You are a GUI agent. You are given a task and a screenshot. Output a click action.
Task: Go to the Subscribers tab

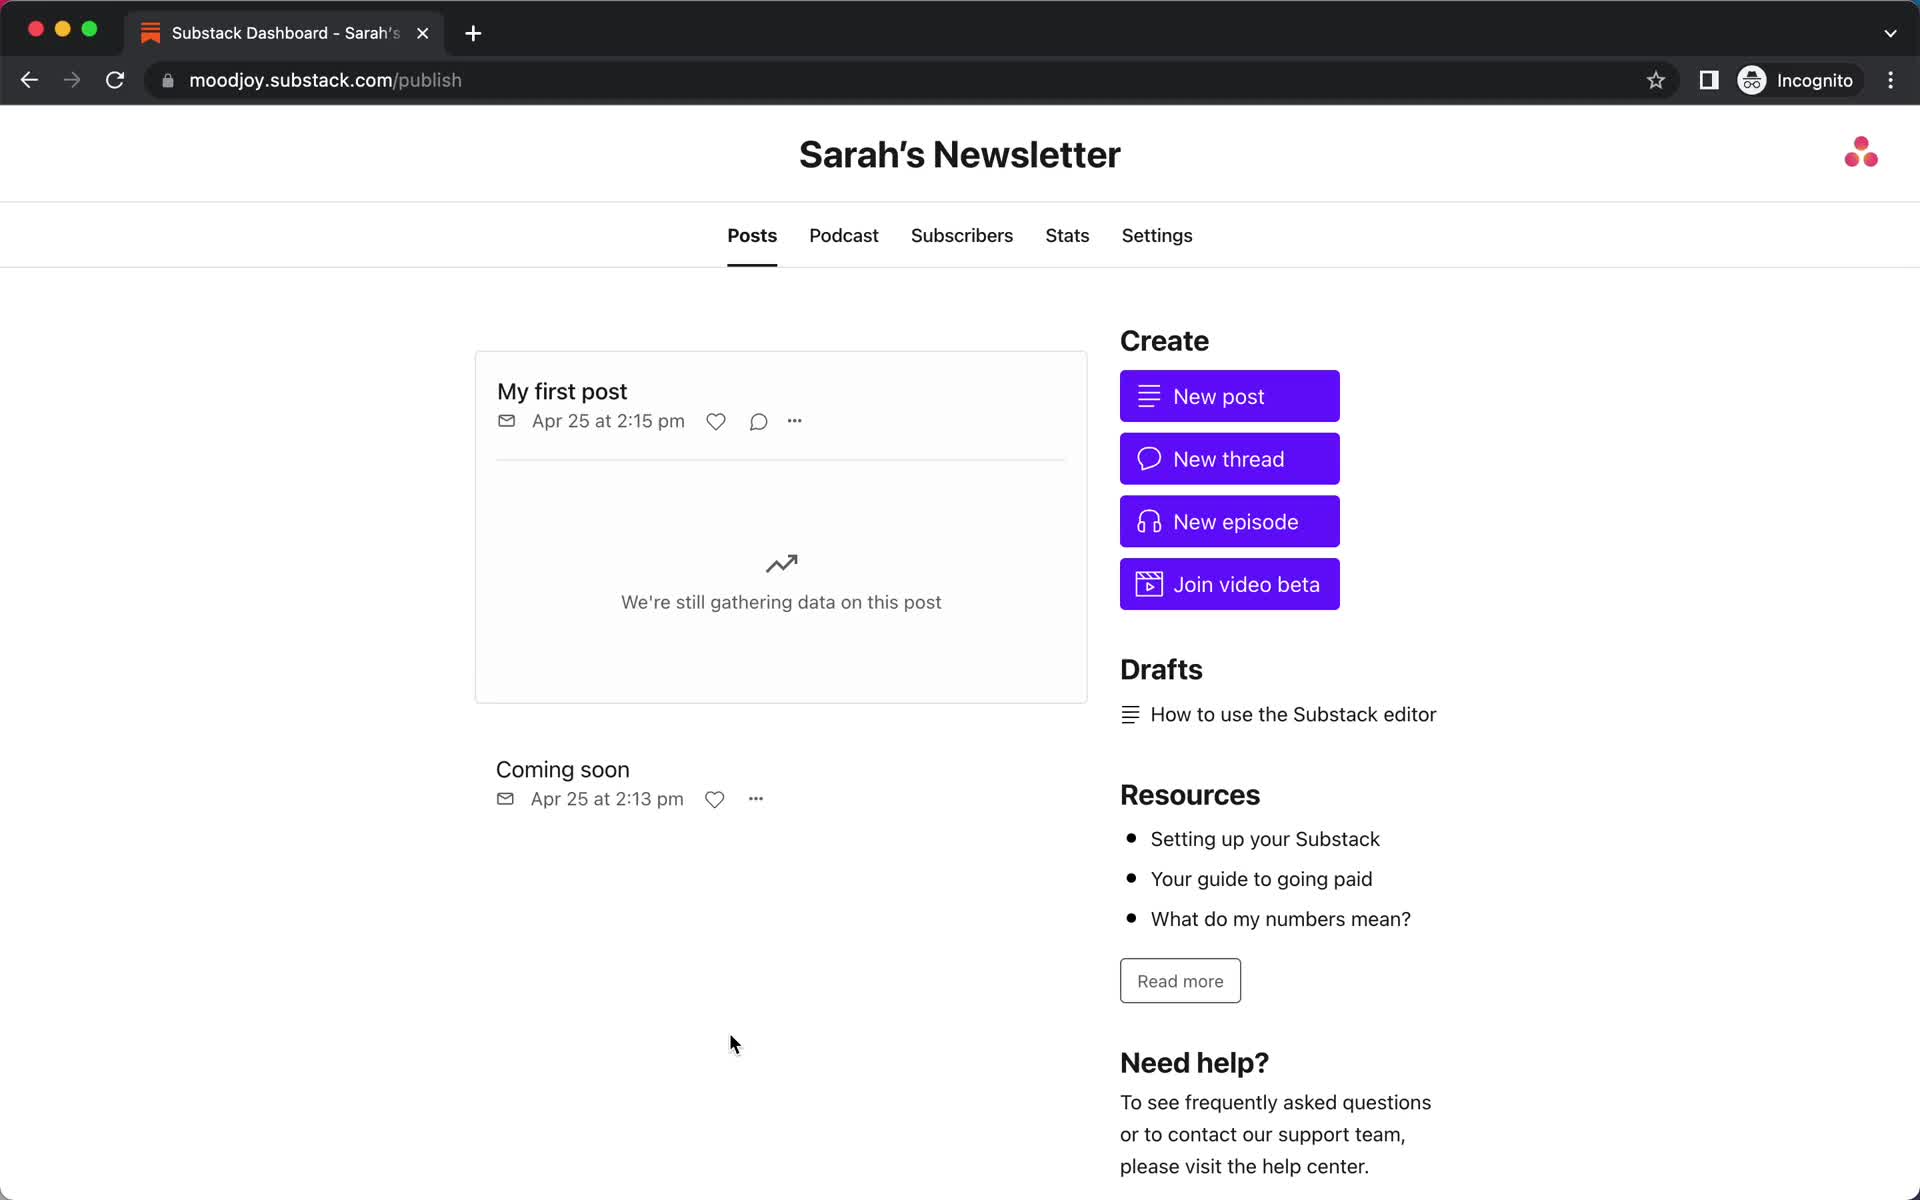[962, 236]
